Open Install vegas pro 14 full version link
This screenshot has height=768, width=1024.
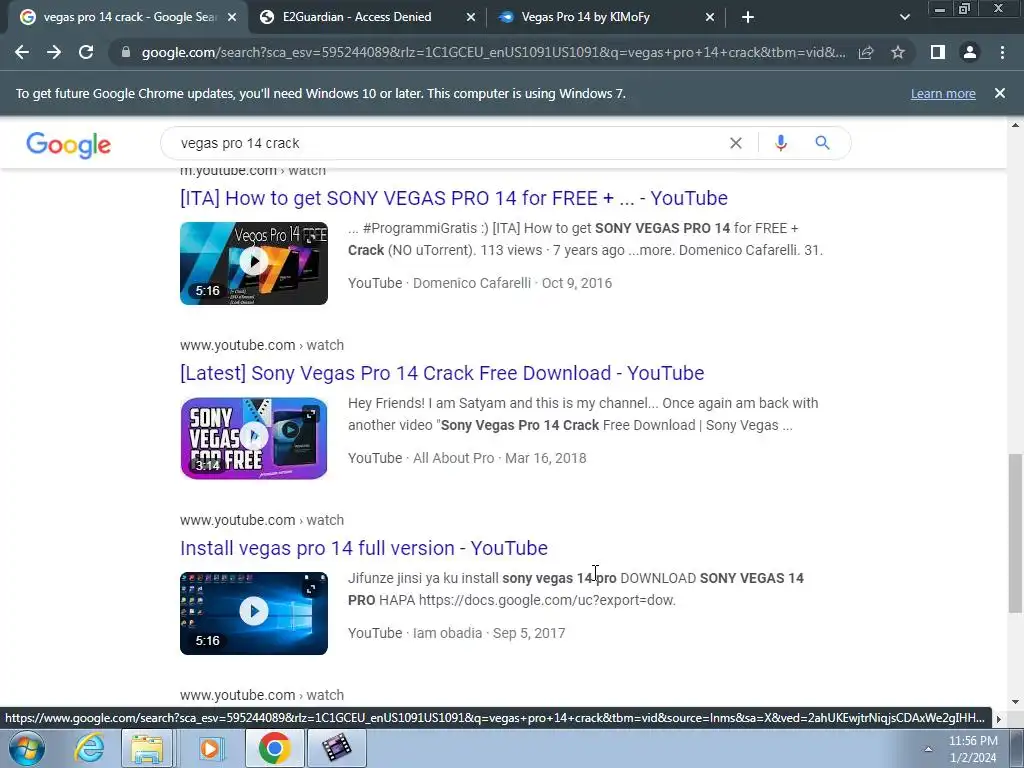click(x=364, y=548)
